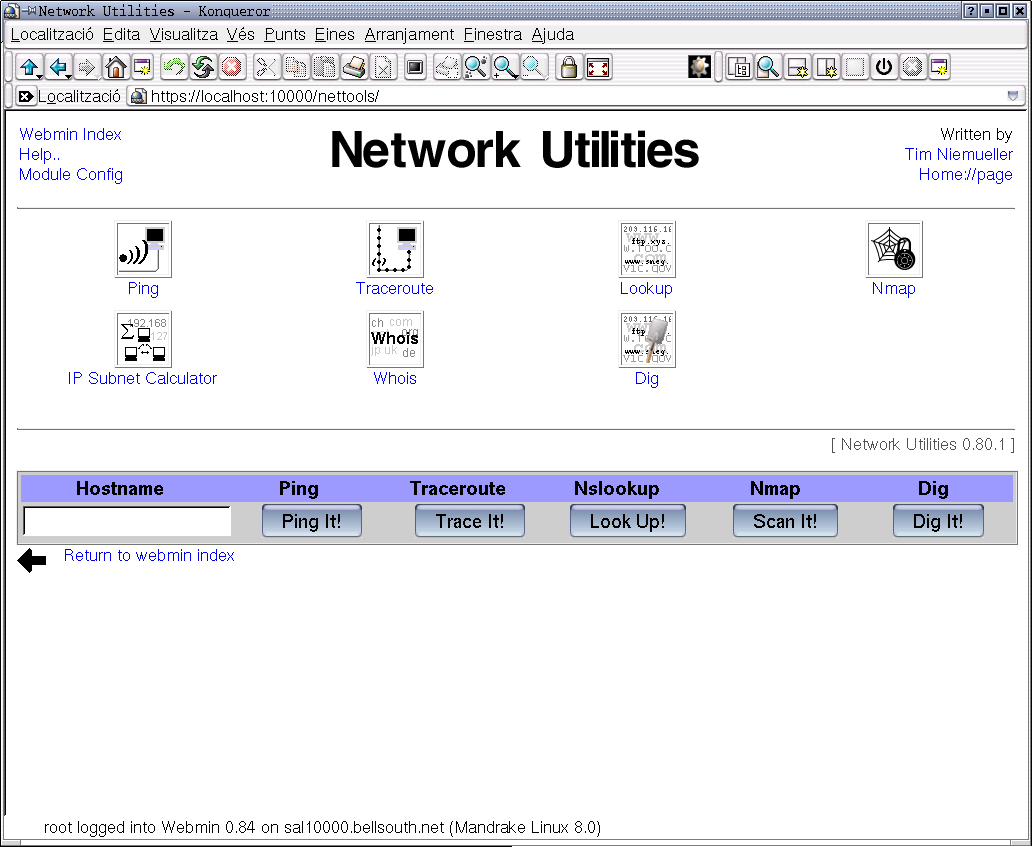Screen dimensions: 1032x847
Task: Expand the address bar history dropdown arrow
Action: [1013, 96]
